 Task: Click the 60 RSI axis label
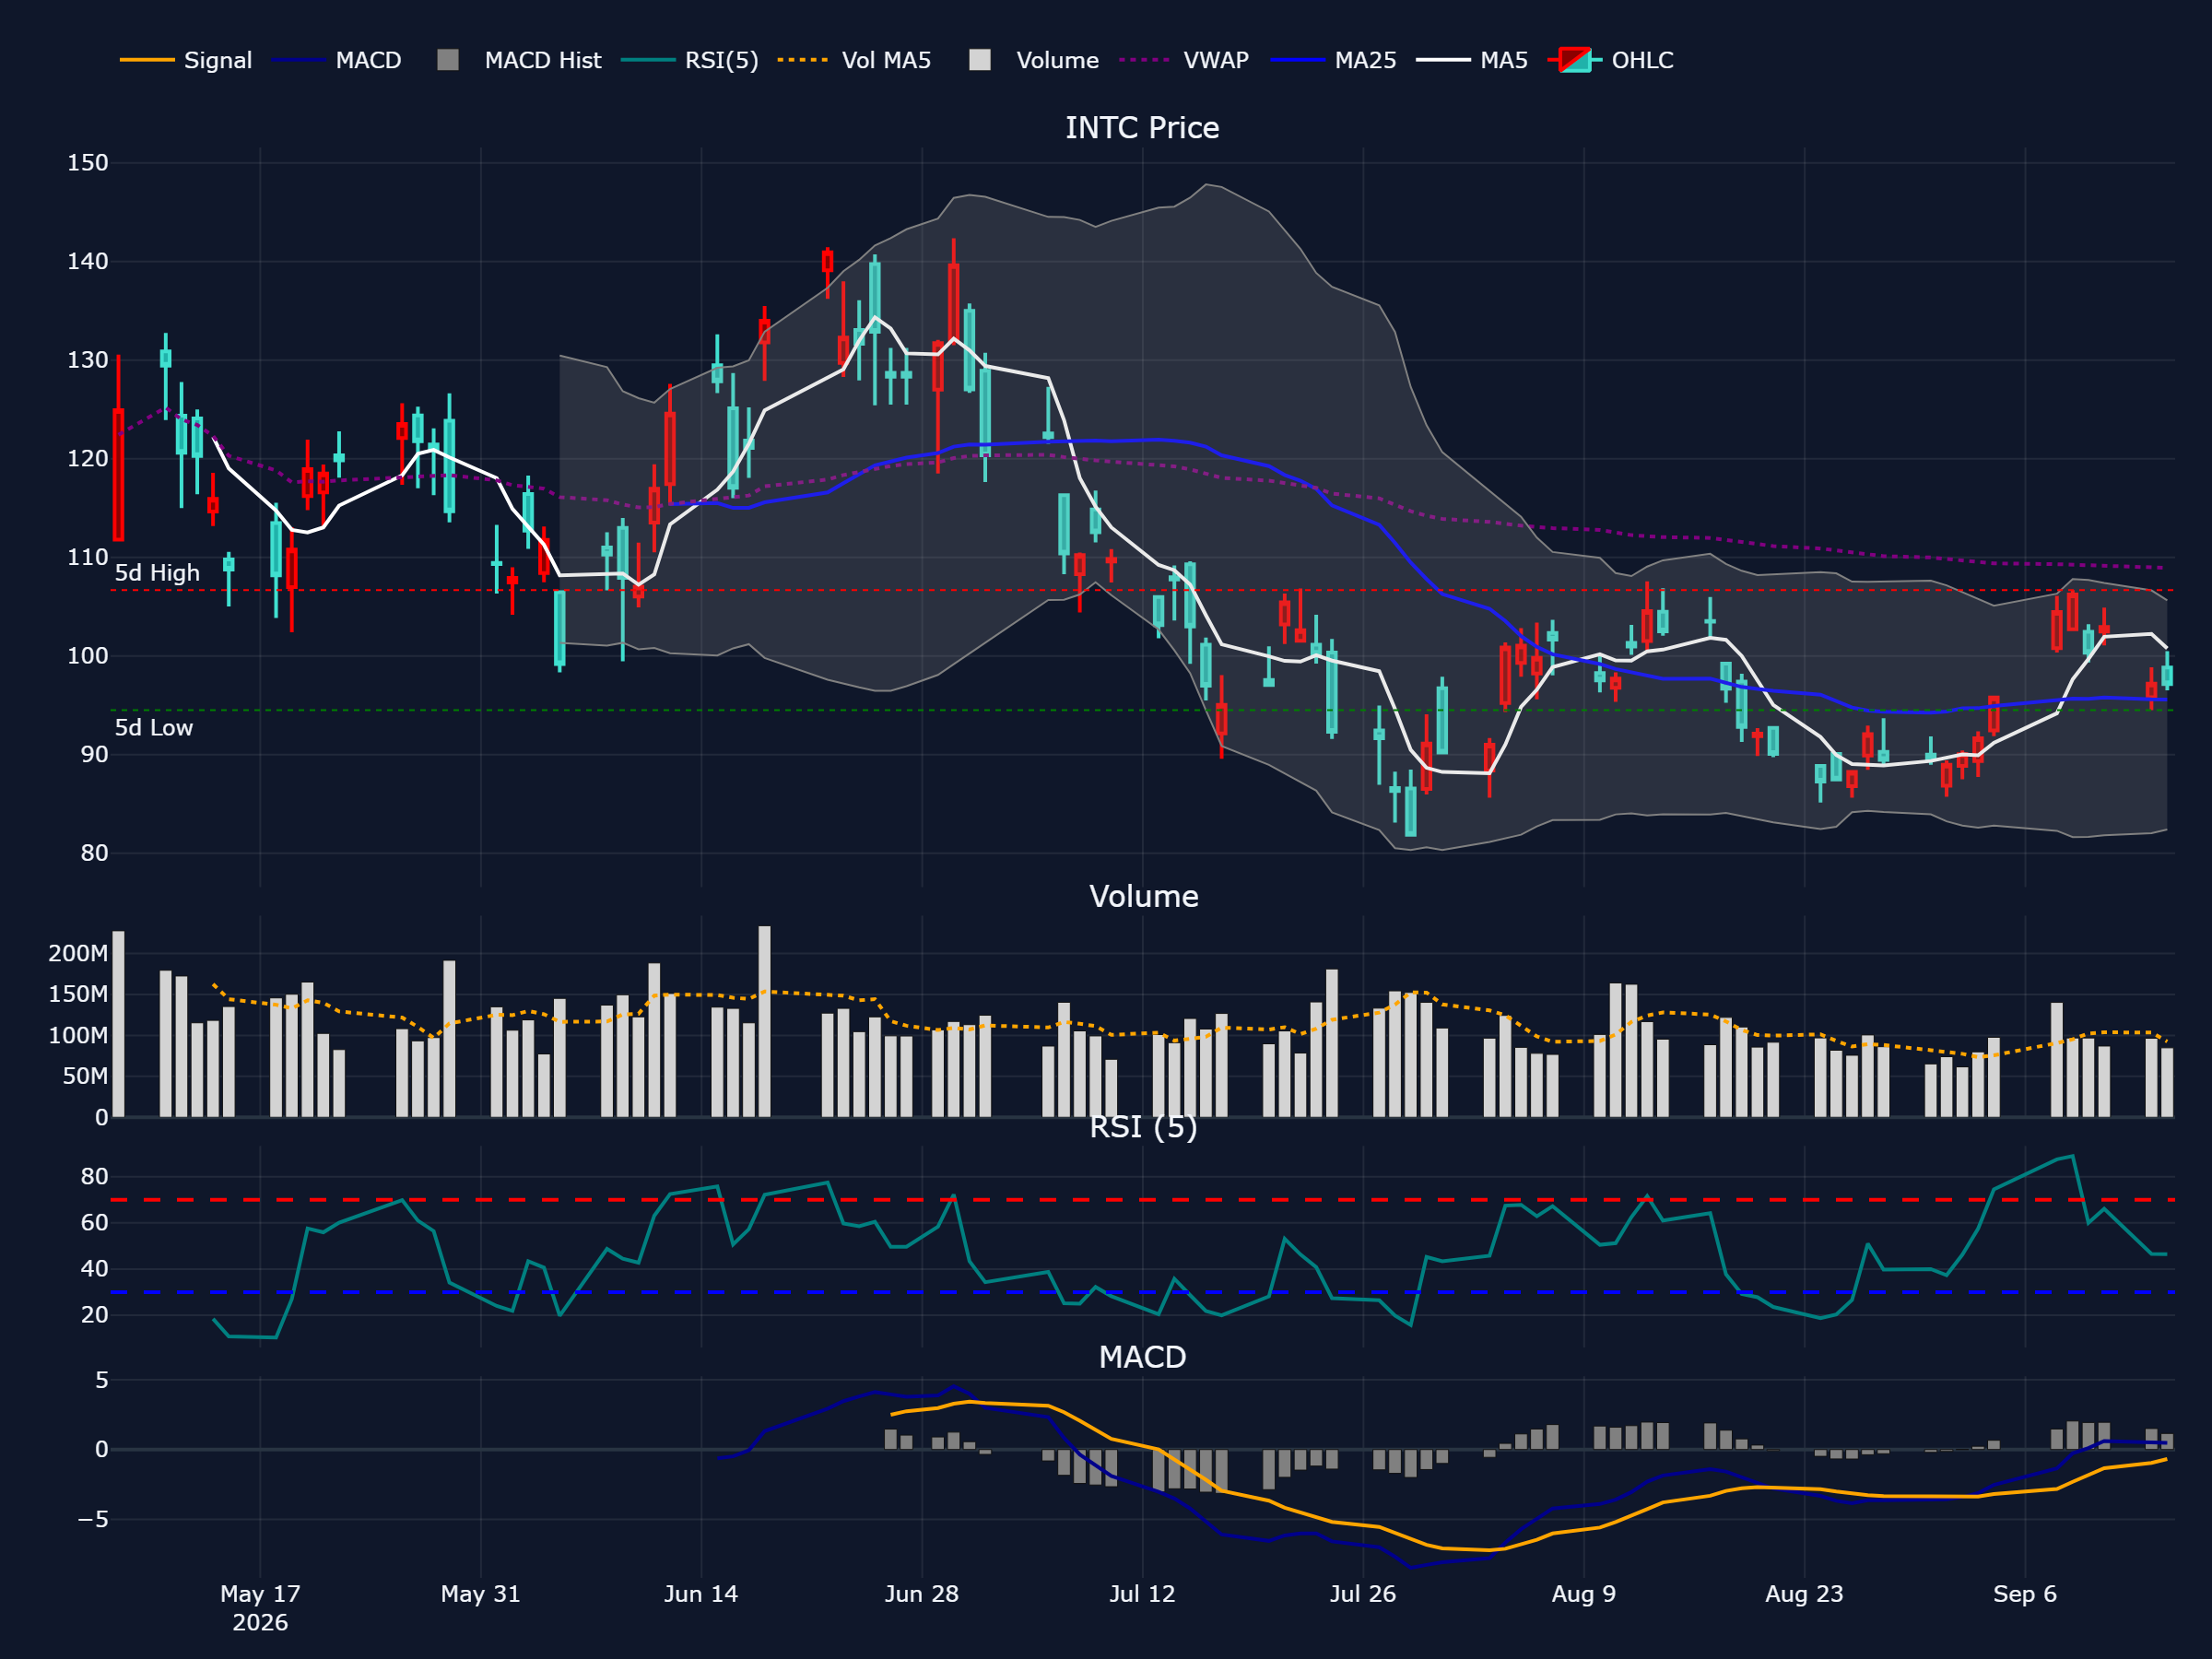(x=95, y=1223)
